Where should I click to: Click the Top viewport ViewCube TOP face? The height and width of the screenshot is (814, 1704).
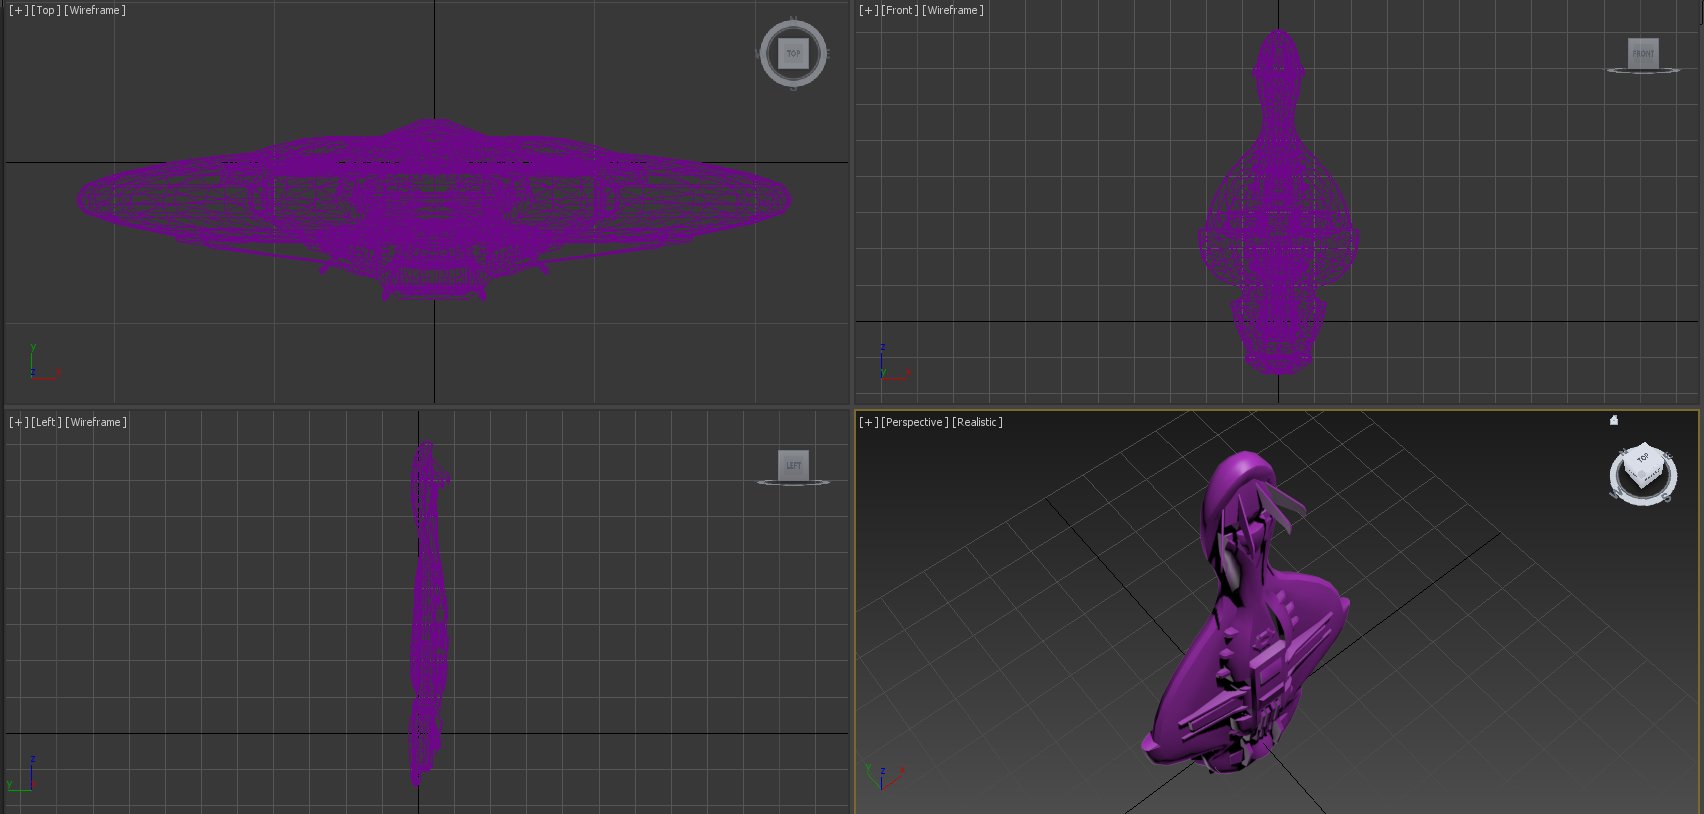[793, 54]
